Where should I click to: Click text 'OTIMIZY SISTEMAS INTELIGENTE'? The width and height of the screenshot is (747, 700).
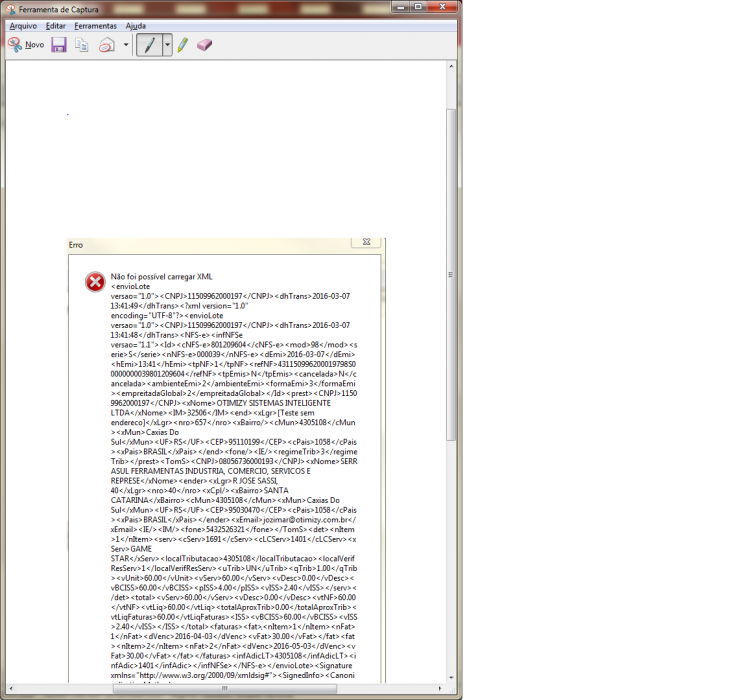[x=273, y=403]
